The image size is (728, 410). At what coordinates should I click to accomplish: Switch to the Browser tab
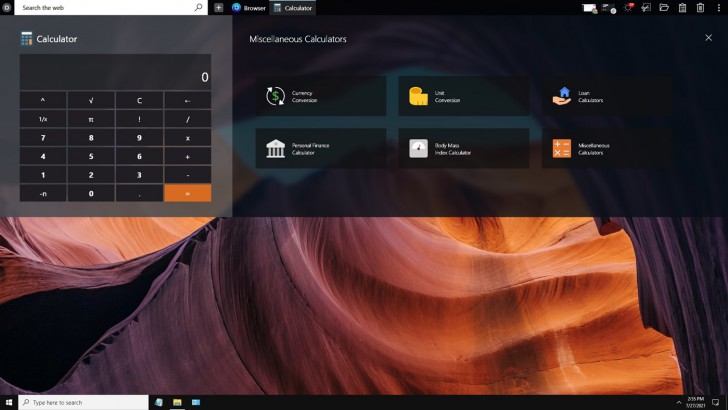point(249,7)
